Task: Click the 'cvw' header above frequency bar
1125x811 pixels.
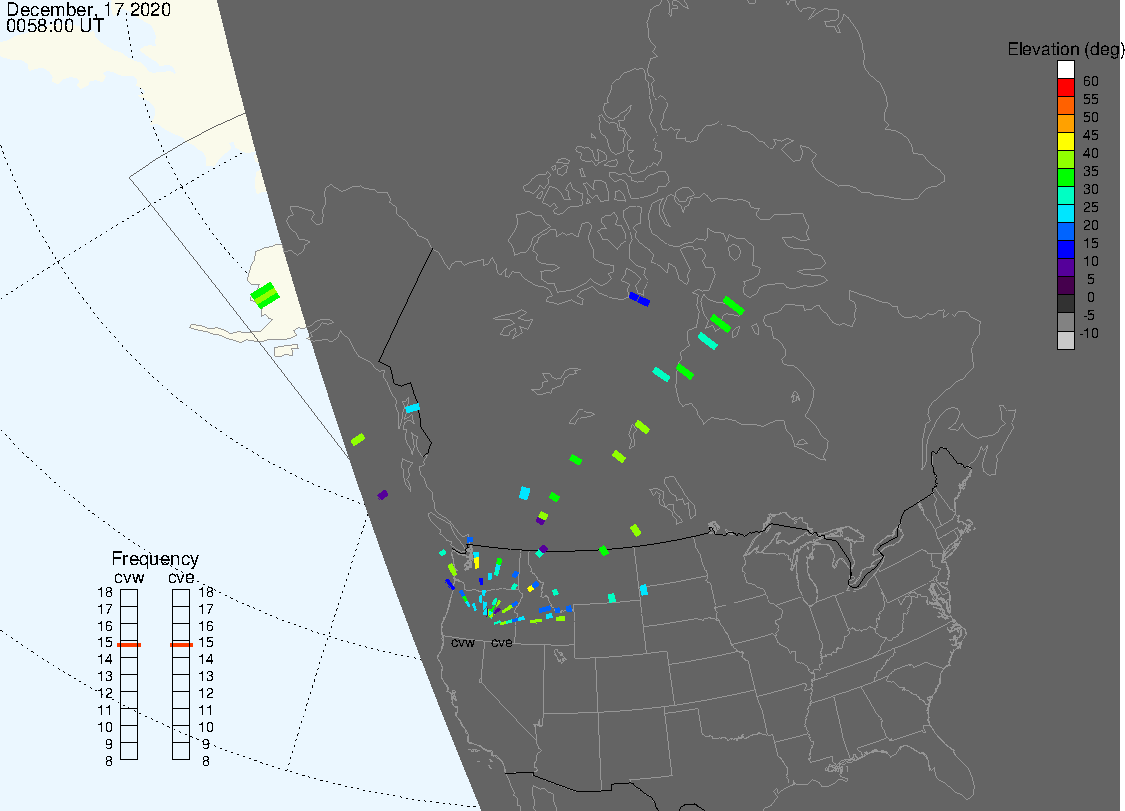Action: pos(129,578)
